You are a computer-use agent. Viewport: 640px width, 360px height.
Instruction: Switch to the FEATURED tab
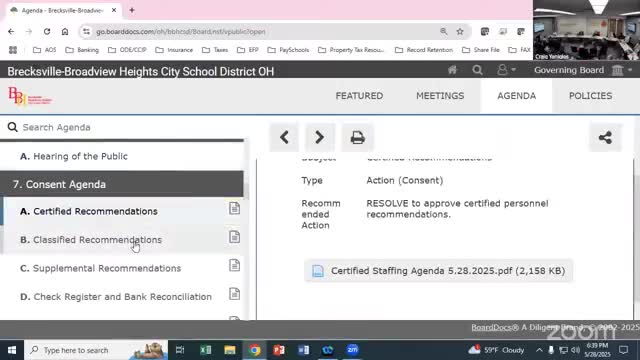(359, 96)
